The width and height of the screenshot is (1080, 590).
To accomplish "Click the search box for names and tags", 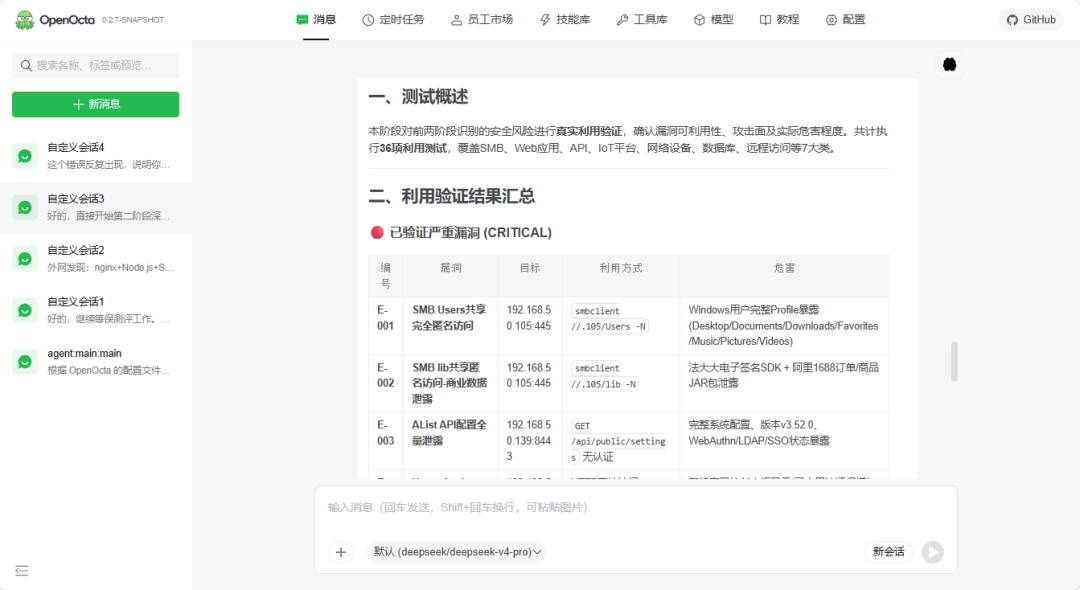I will click(96, 65).
